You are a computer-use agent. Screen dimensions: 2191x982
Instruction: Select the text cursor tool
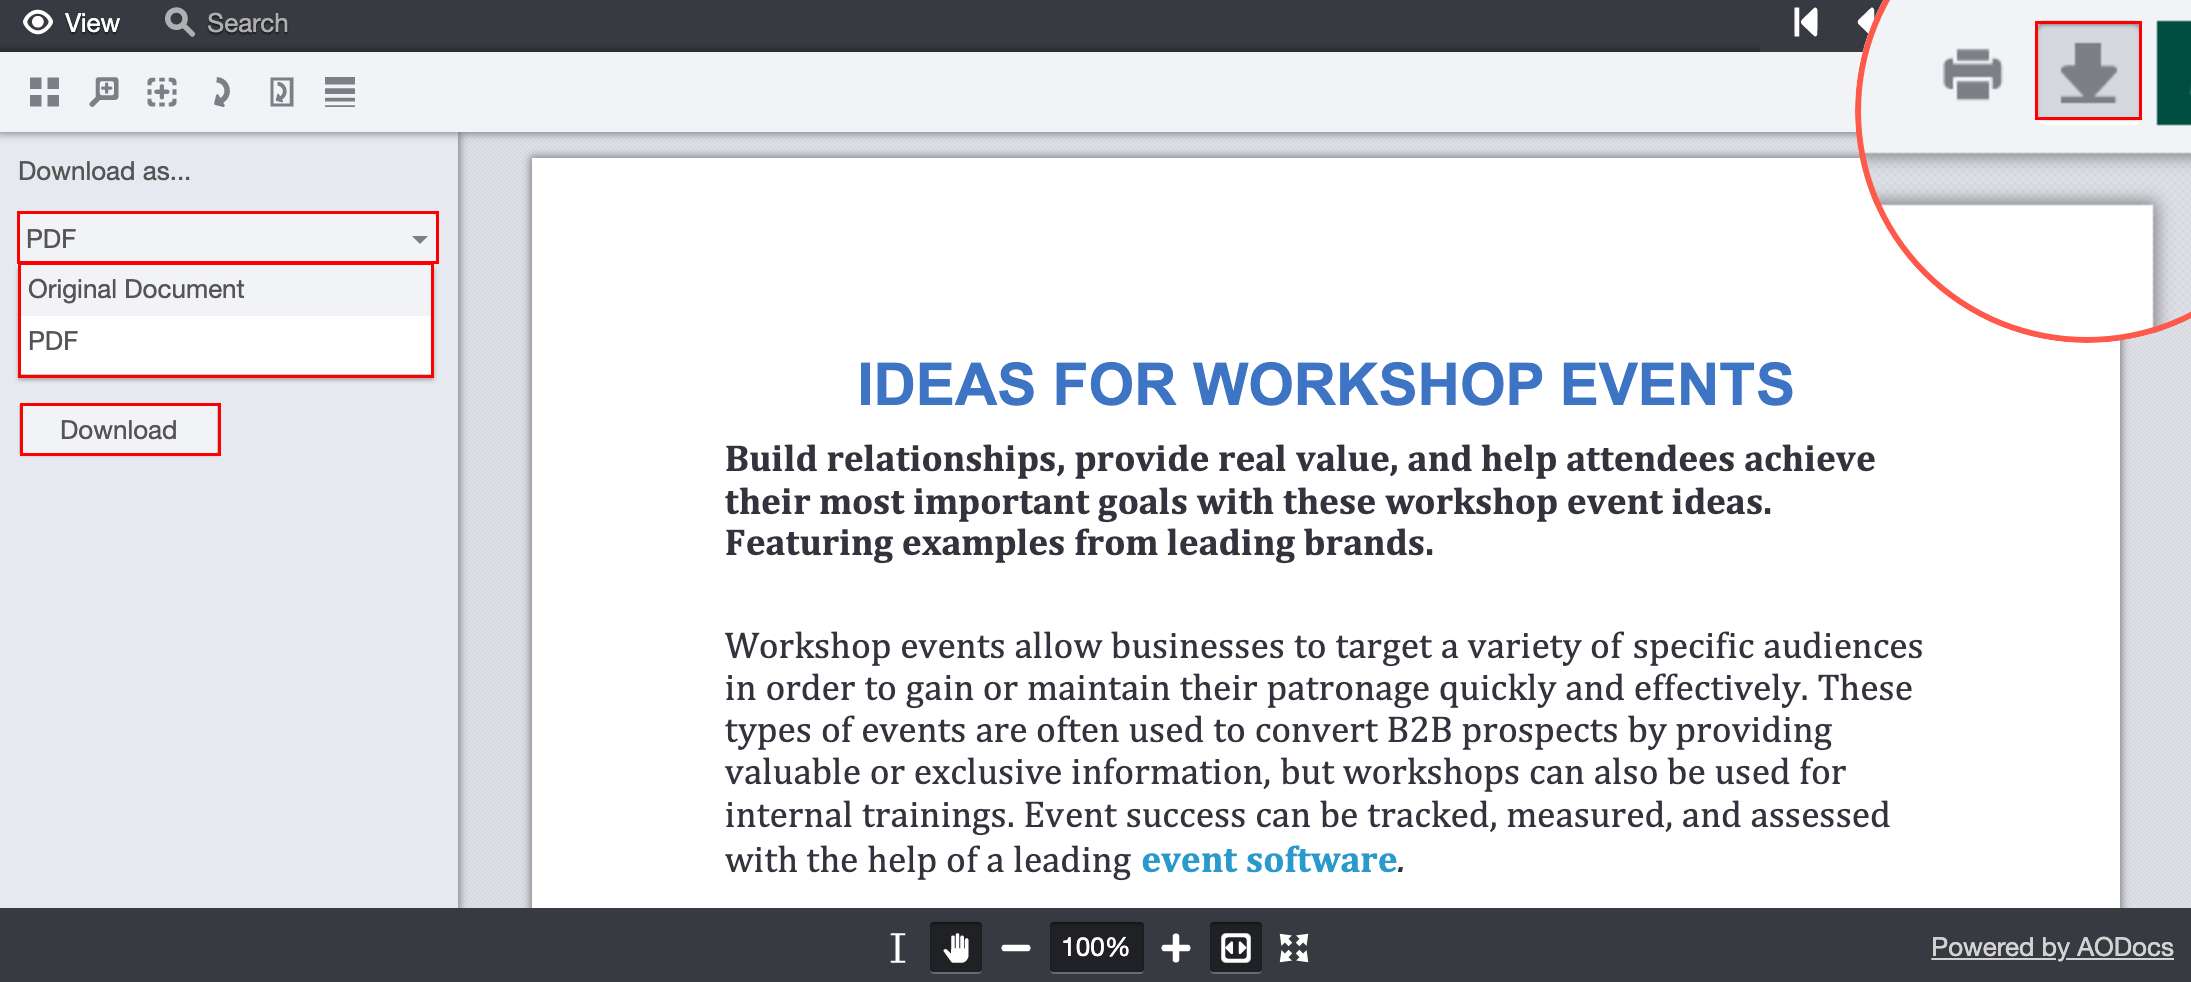(897, 947)
